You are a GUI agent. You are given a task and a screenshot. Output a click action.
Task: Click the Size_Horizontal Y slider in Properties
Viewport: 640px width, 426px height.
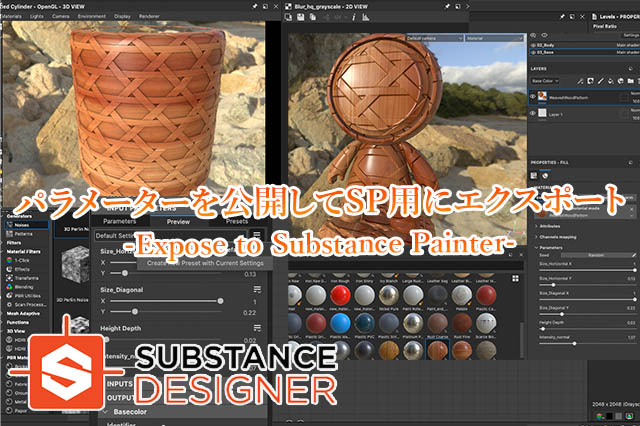coord(587,284)
